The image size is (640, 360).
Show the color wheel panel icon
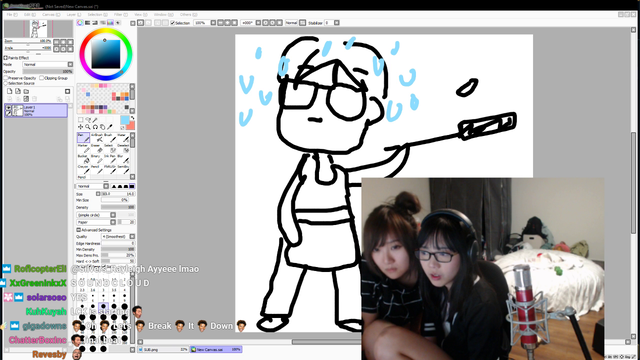click(80, 23)
